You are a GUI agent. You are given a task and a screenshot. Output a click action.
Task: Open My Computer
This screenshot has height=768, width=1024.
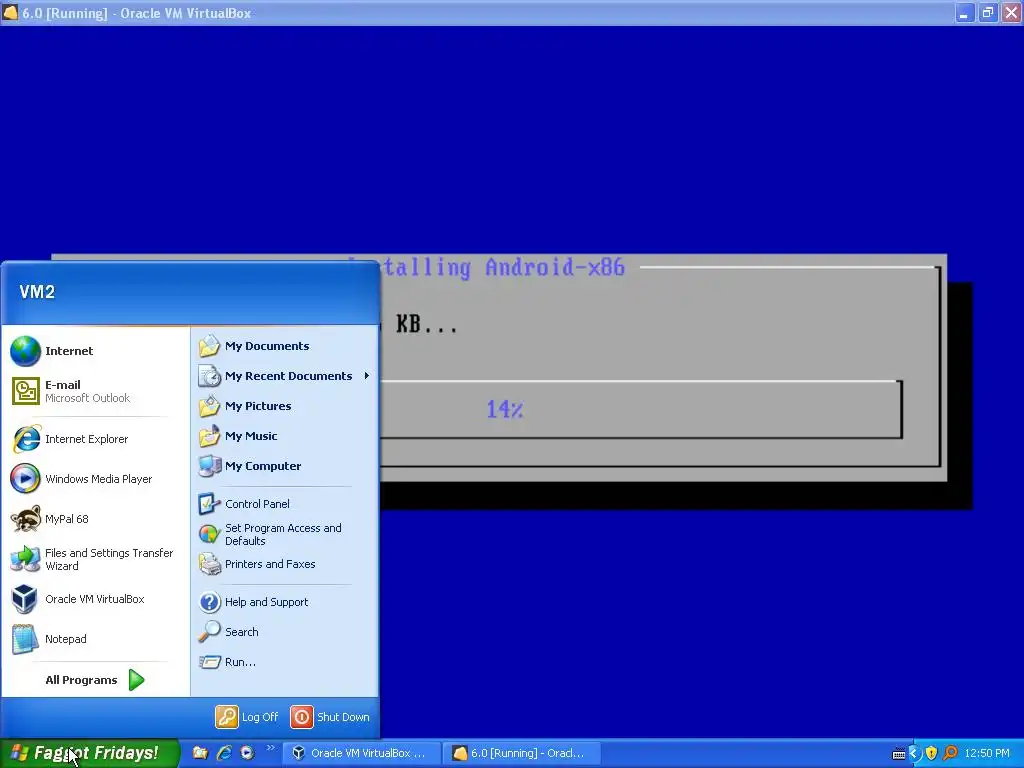coord(284,466)
